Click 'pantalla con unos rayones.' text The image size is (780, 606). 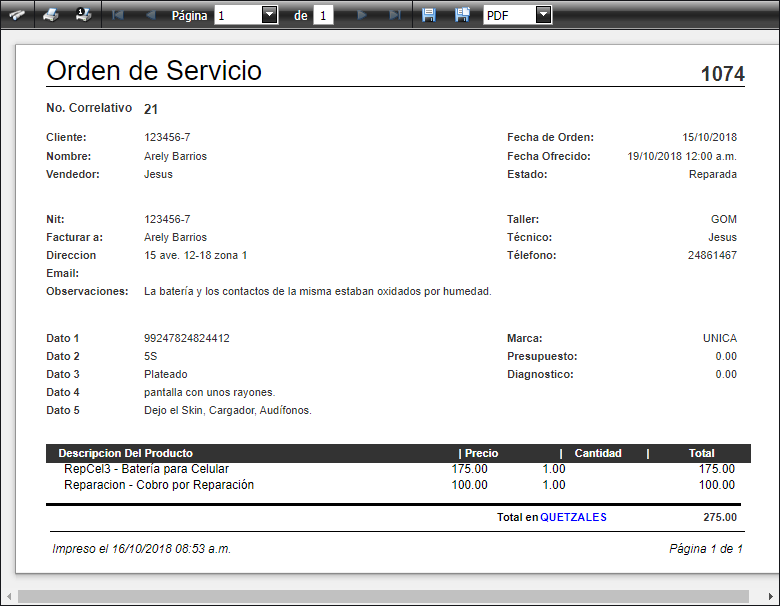click(209, 393)
